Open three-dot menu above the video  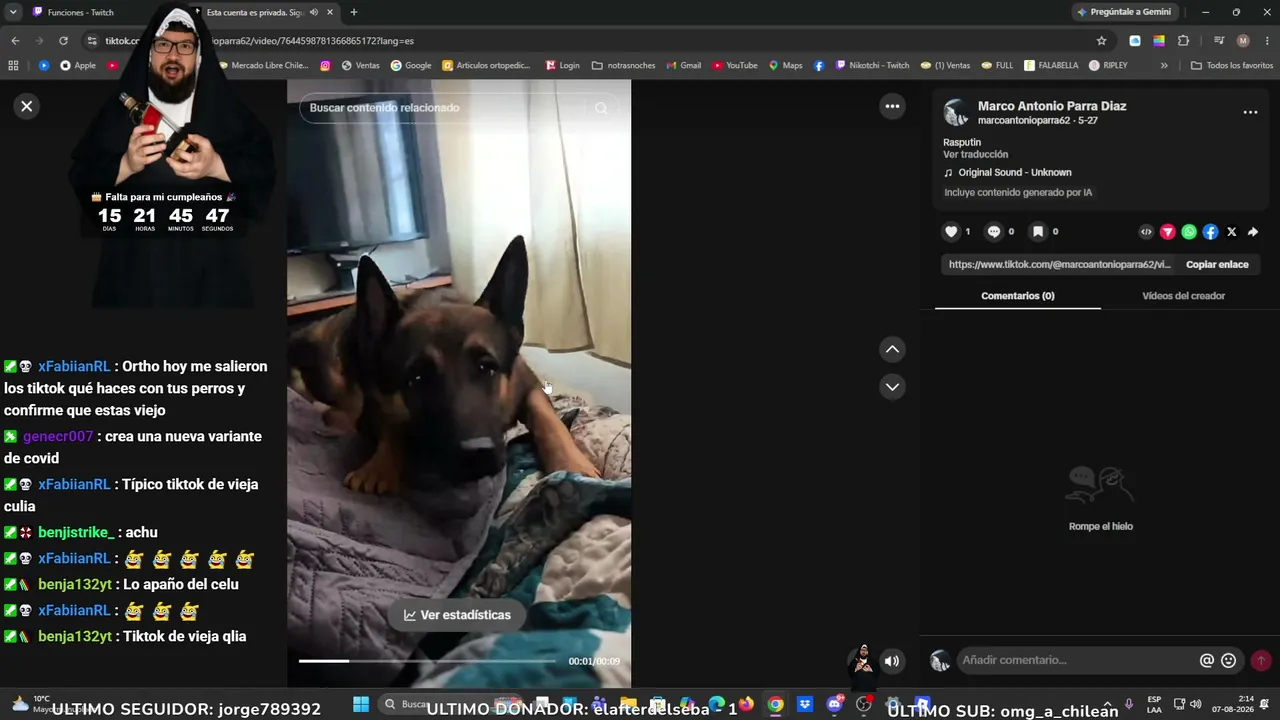click(892, 107)
